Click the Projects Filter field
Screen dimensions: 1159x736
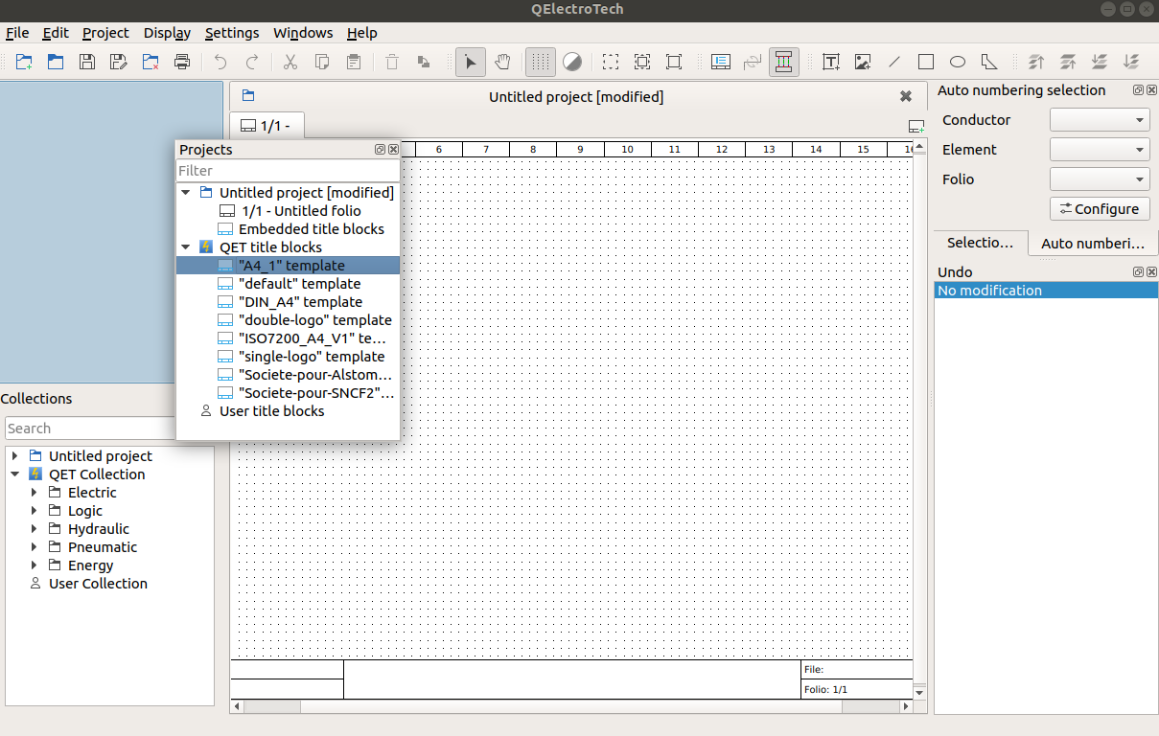pos(288,171)
